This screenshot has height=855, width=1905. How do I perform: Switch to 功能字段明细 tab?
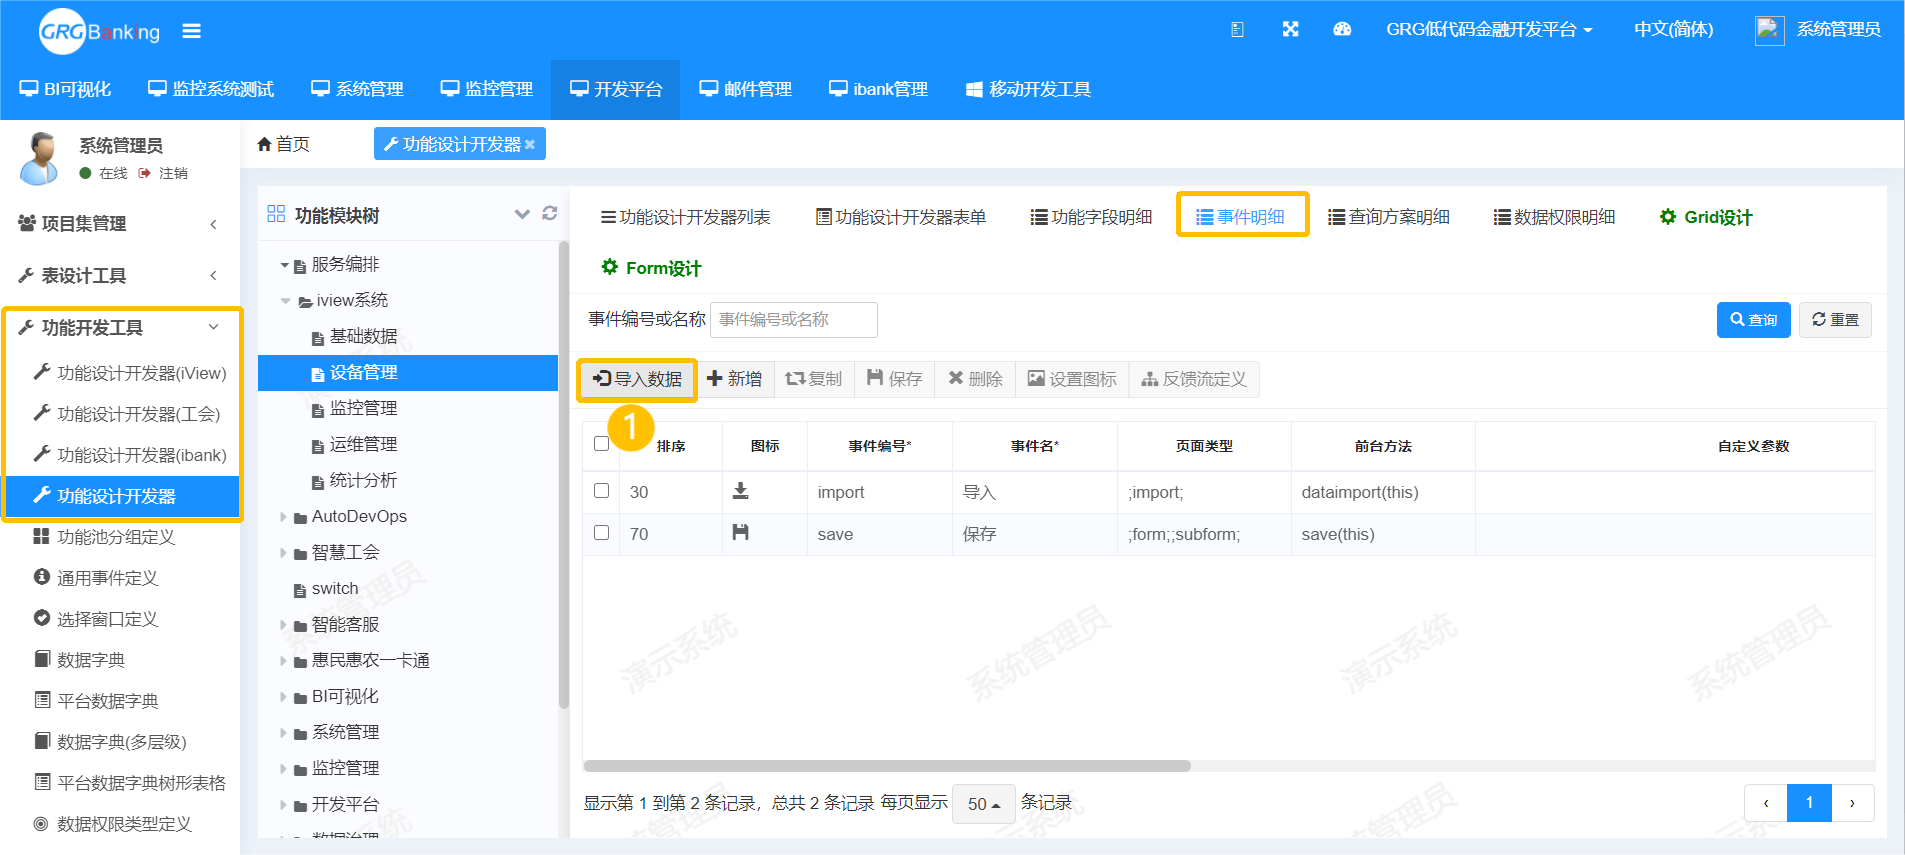(x=1092, y=217)
